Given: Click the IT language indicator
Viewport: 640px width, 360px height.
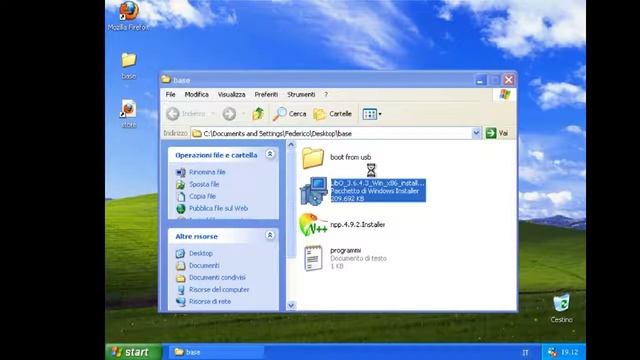Looking at the screenshot, I should click(x=525, y=352).
